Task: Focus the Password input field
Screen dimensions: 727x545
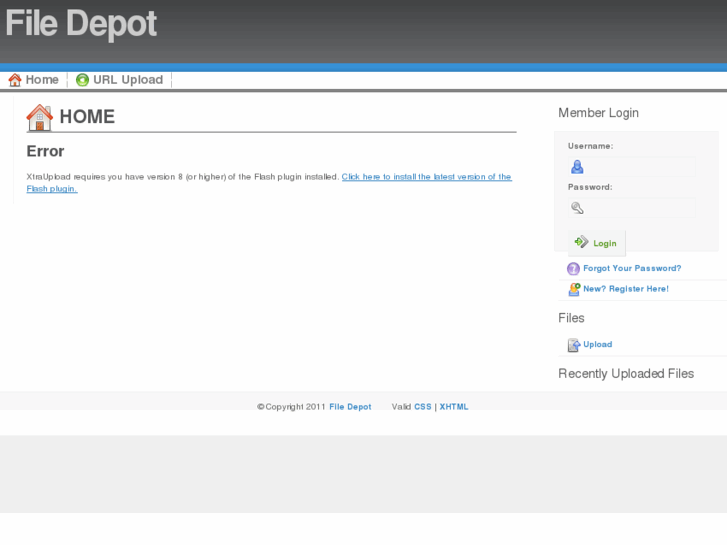Action: tap(631, 208)
